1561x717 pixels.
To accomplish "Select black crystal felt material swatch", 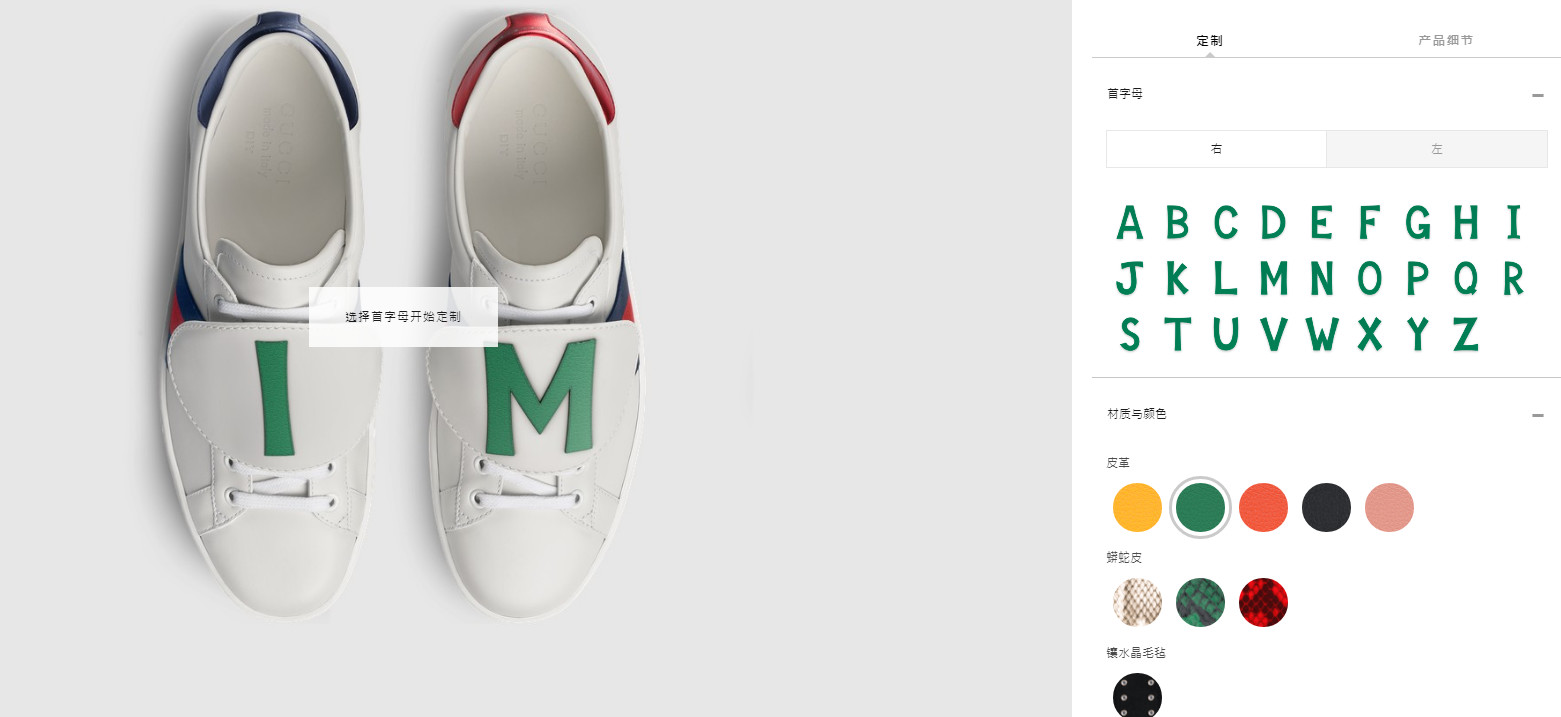I will coord(1137,696).
